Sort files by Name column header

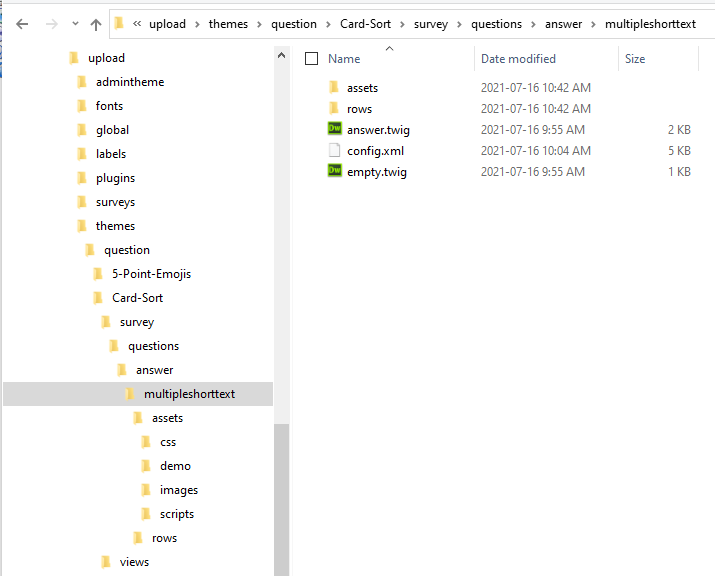tap(344, 59)
